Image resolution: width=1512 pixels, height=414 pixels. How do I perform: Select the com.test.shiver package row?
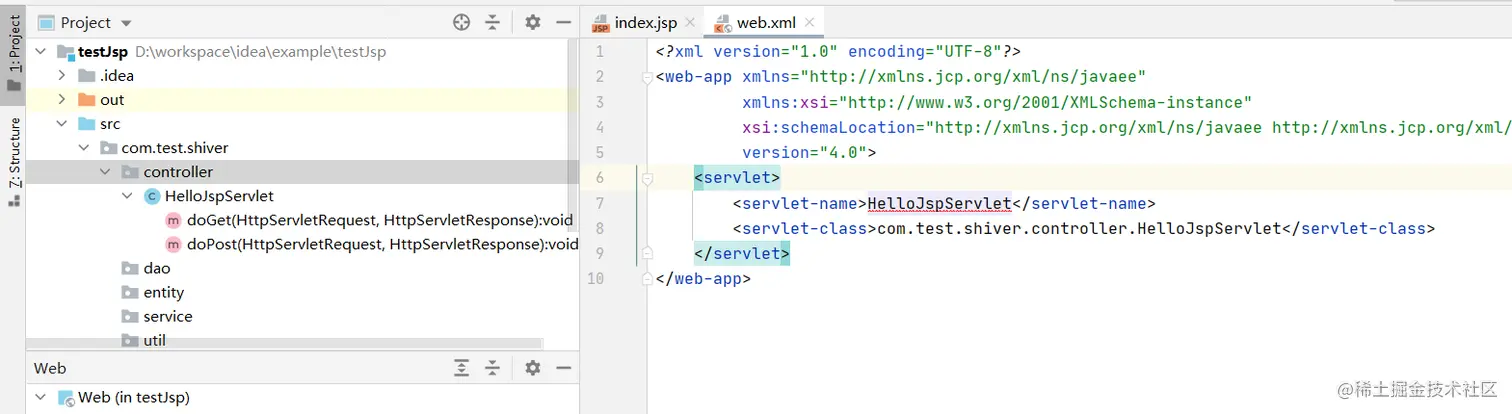point(300,148)
